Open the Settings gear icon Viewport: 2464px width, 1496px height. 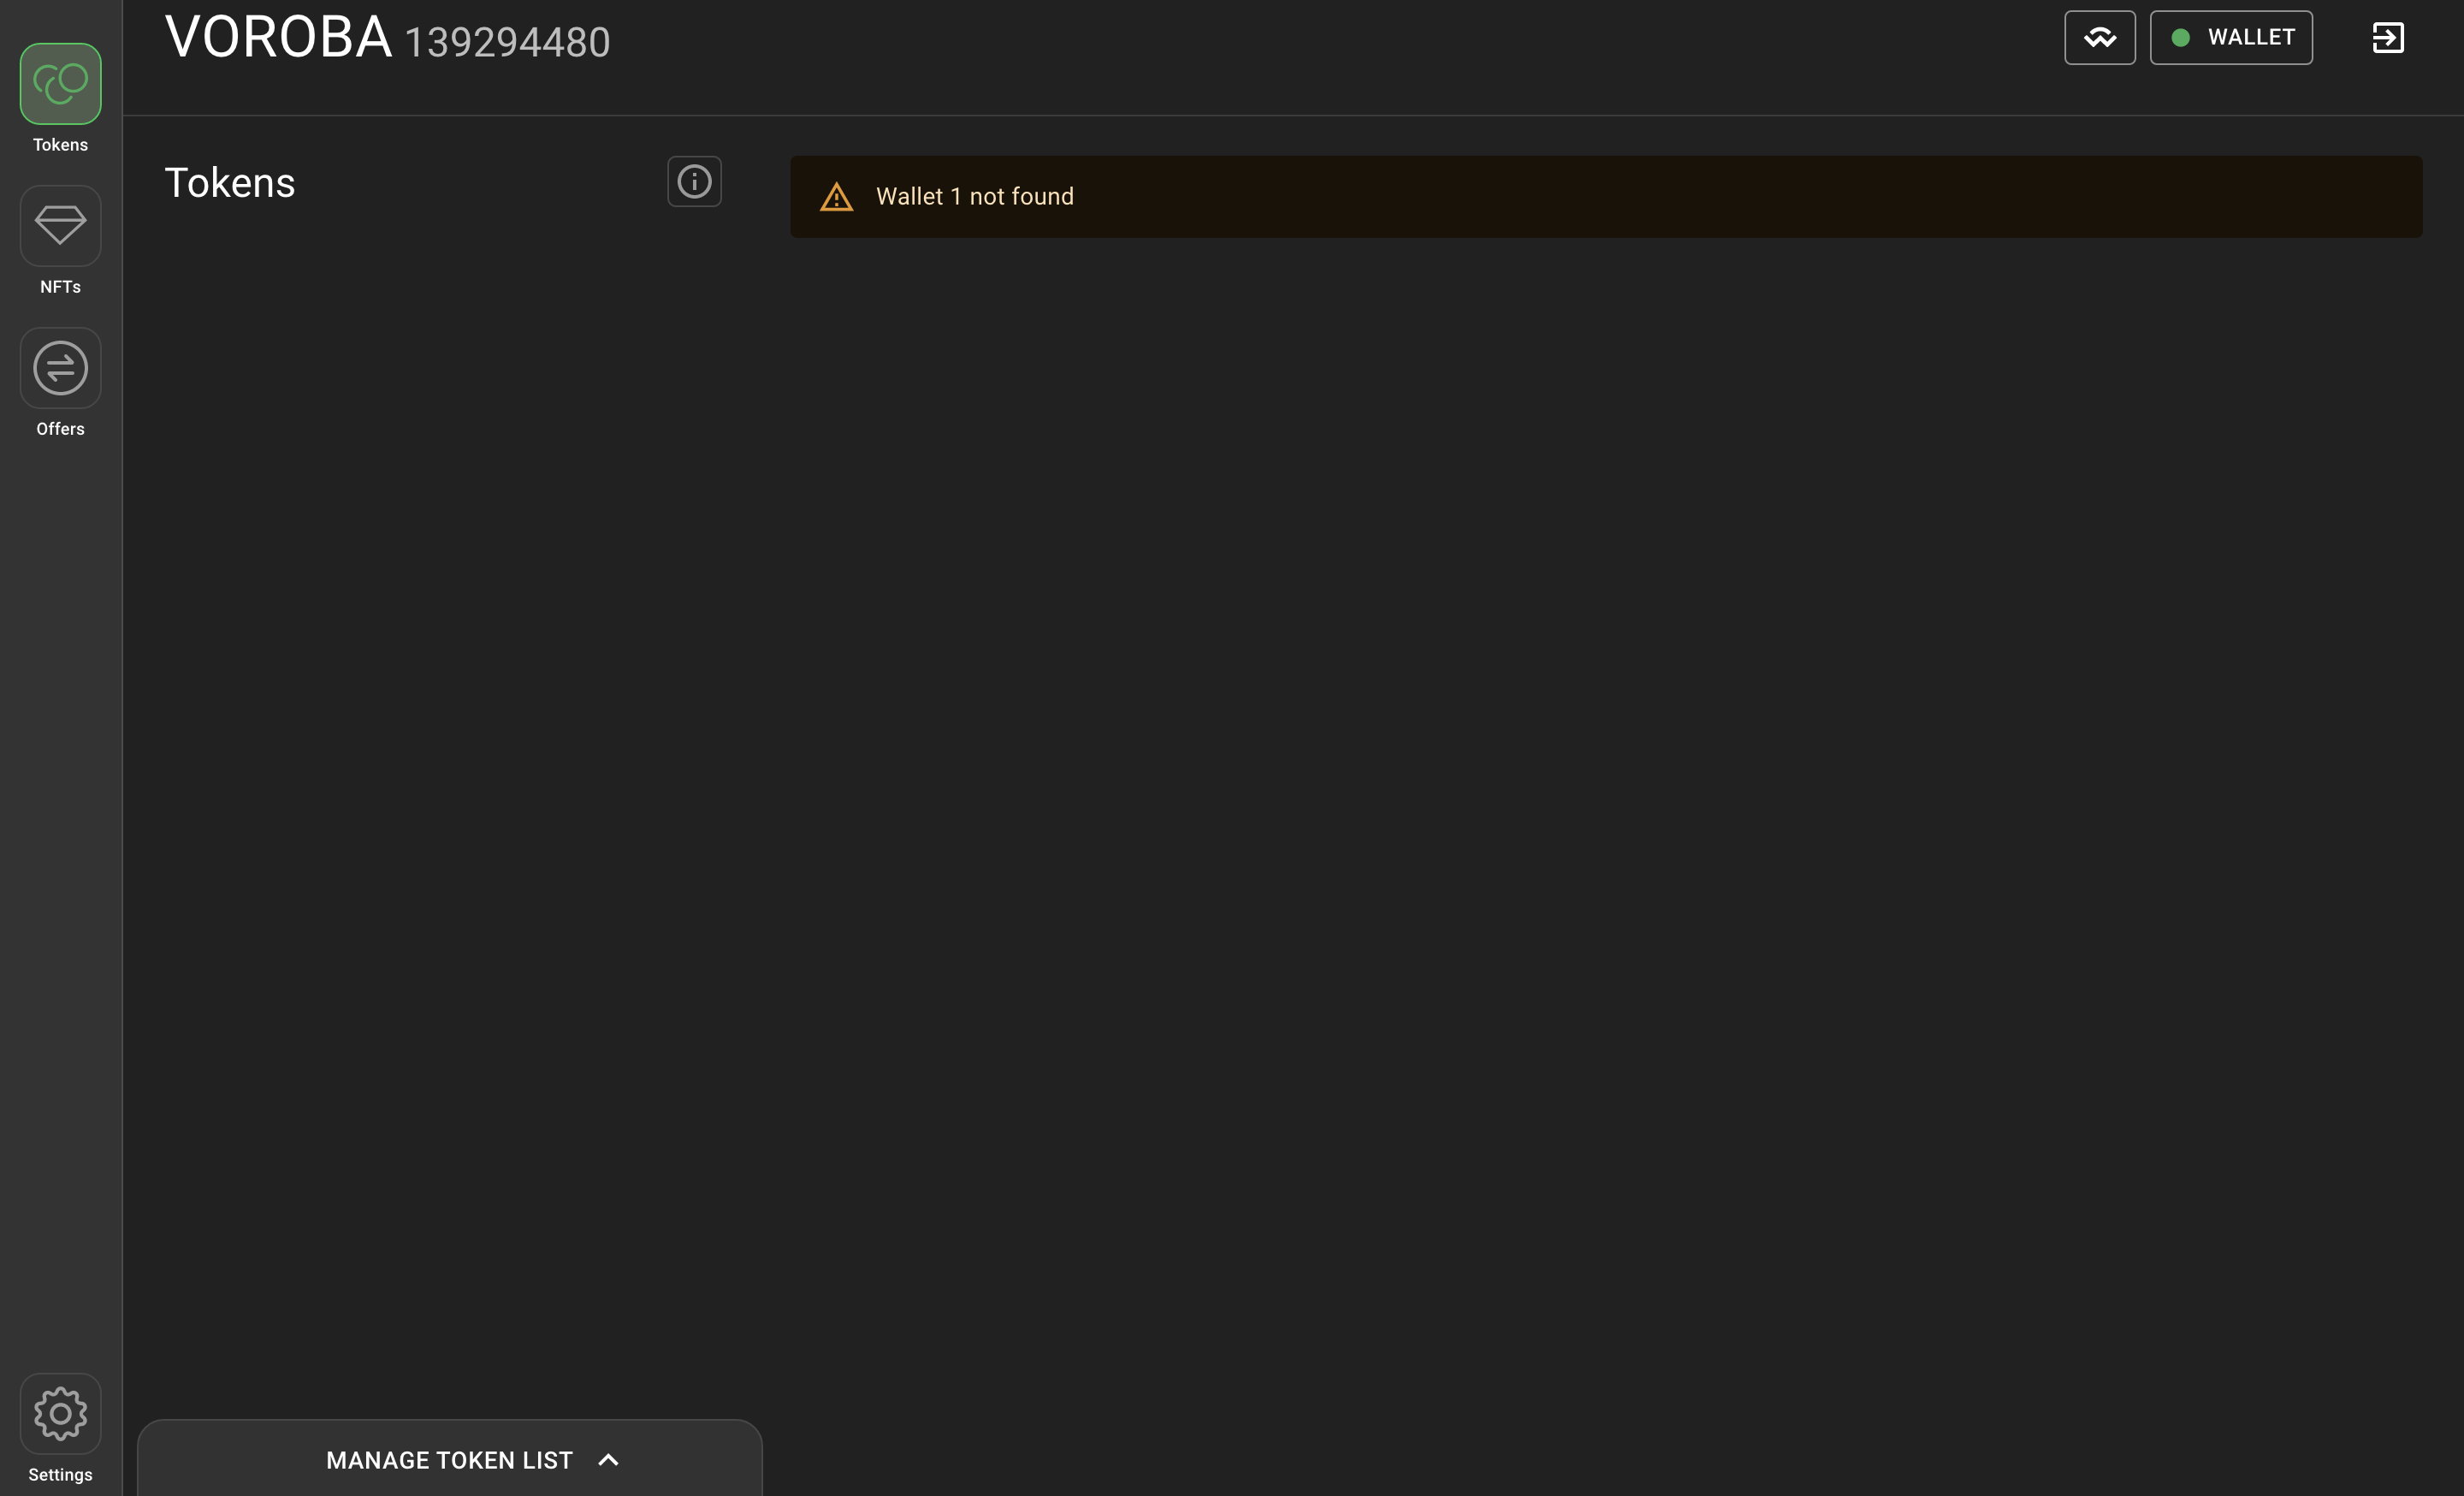pos(60,1414)
